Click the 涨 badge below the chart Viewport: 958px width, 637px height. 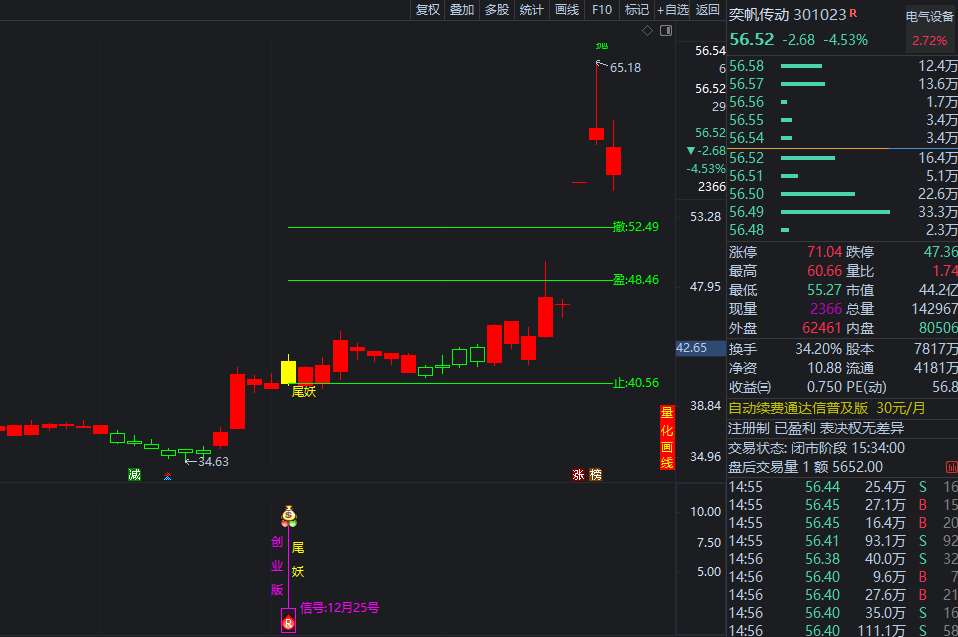click(x=578, y=474)
